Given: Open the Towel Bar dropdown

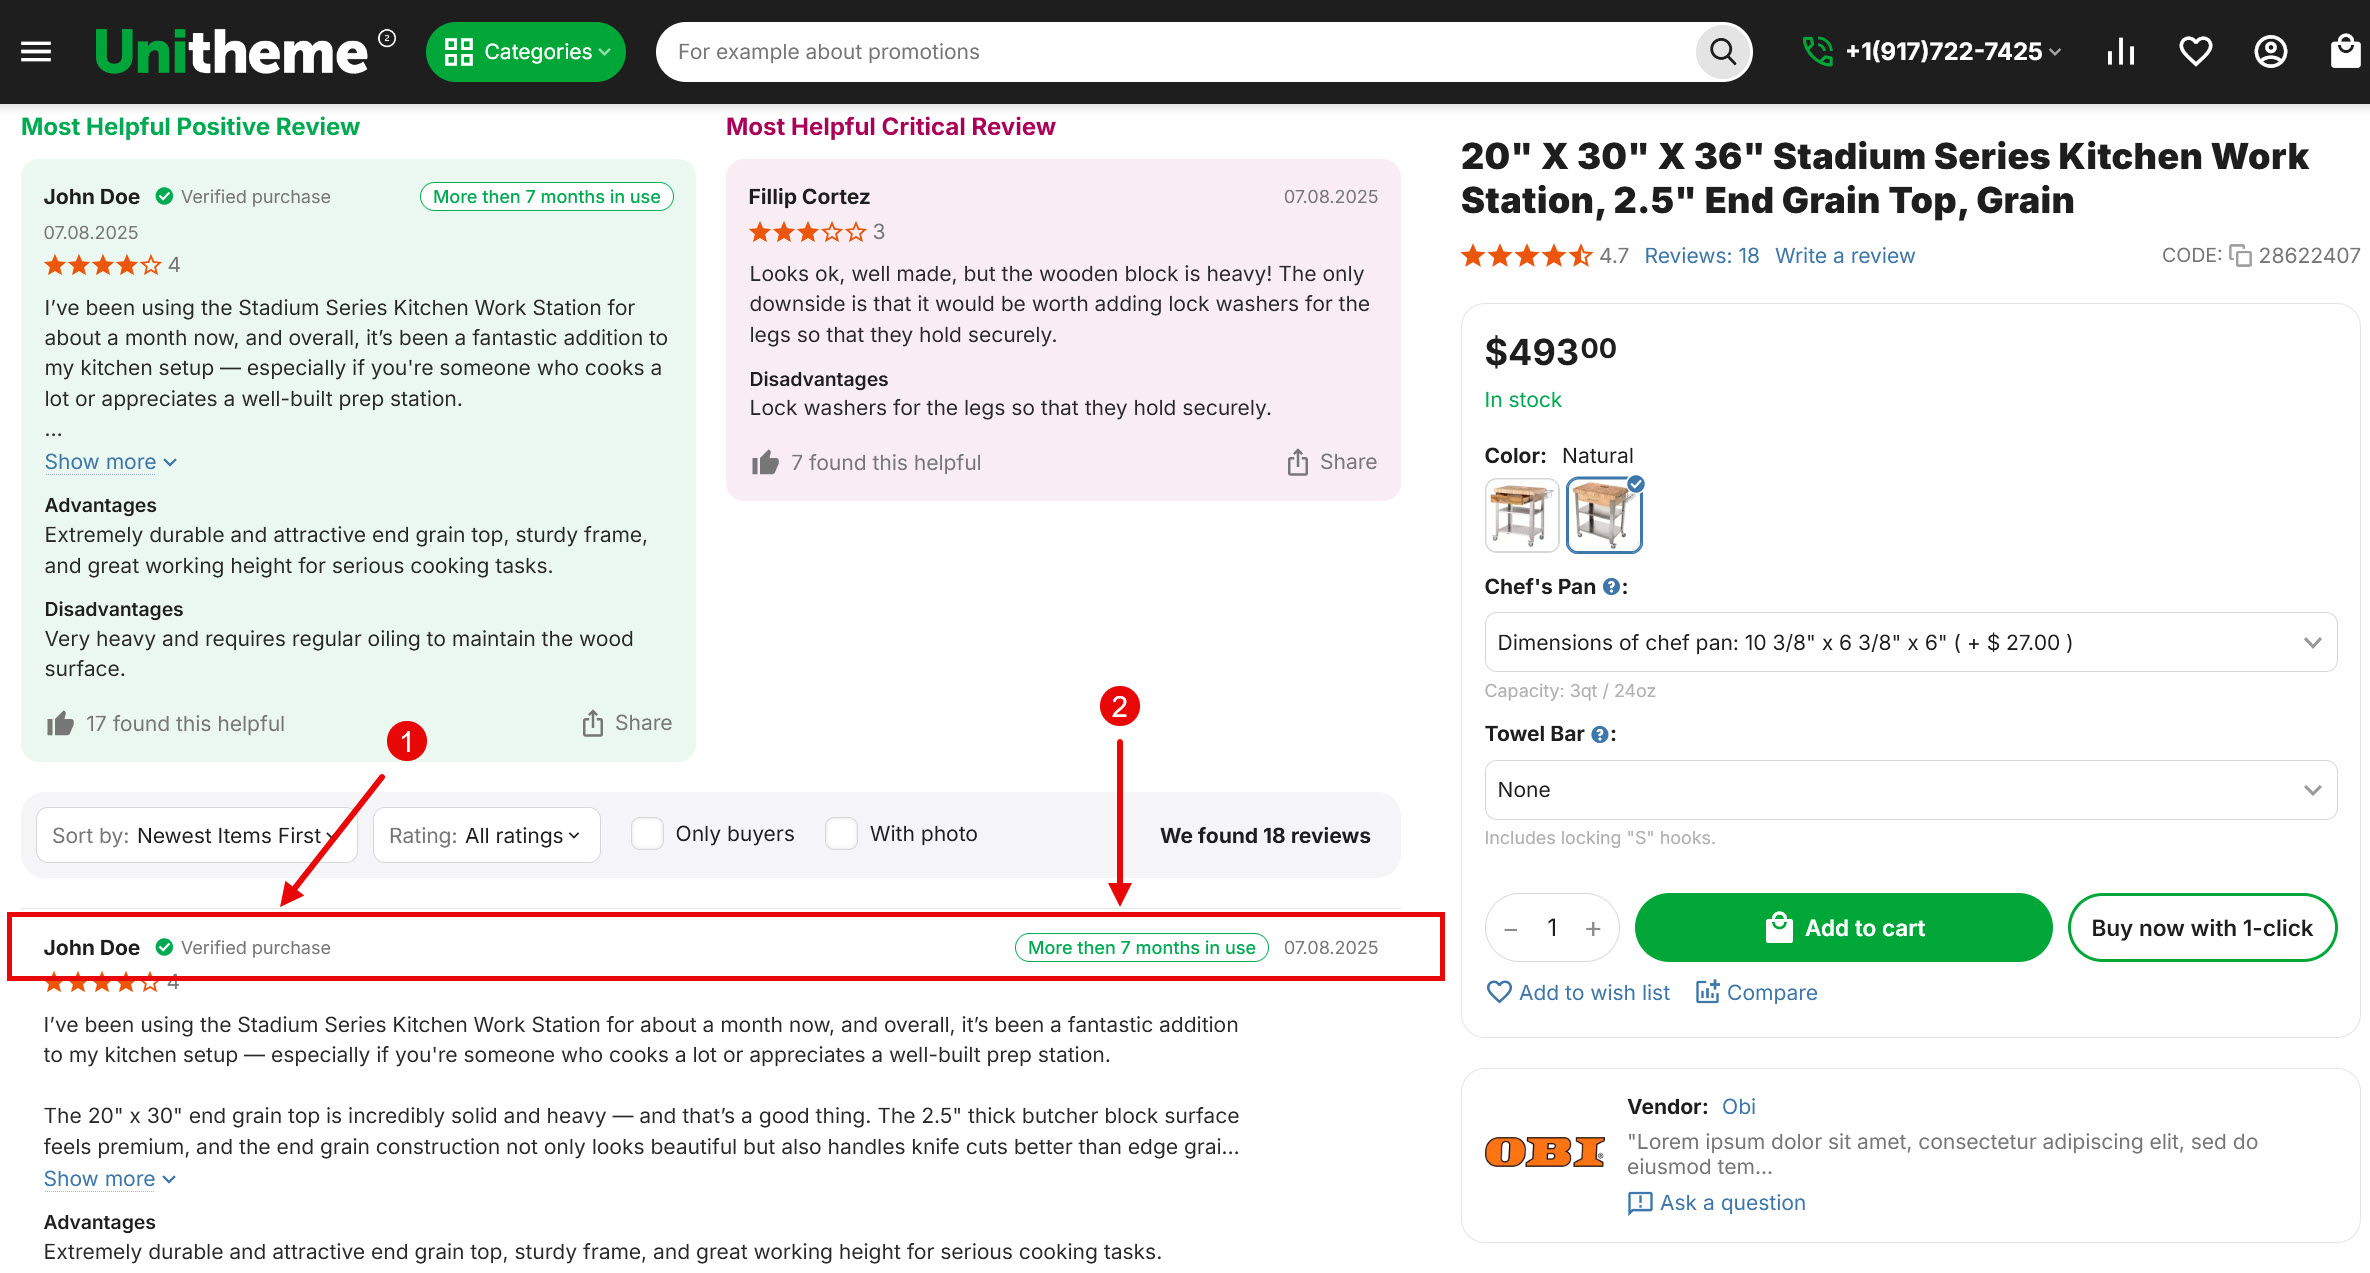Looking at the screenshot, I should pos(1910,790).
